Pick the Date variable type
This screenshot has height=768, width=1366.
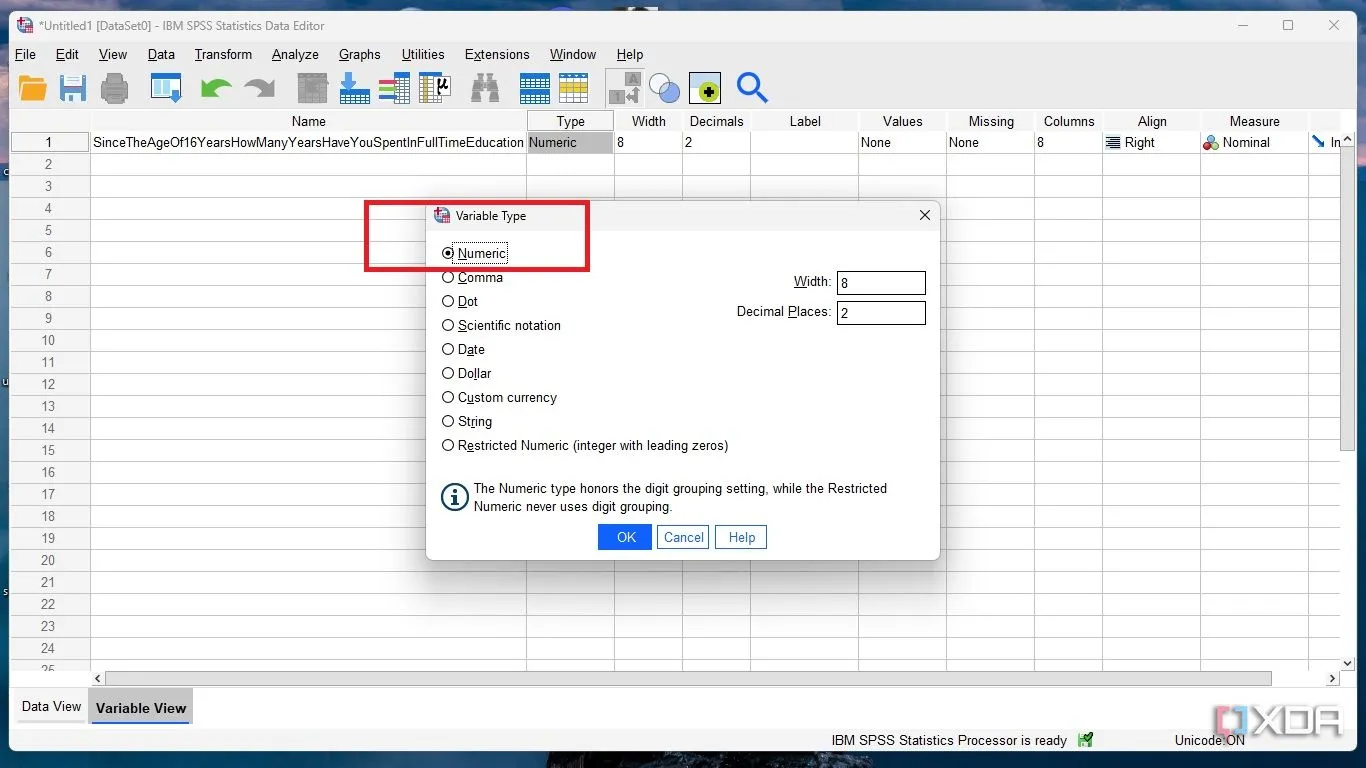[448, 349]
